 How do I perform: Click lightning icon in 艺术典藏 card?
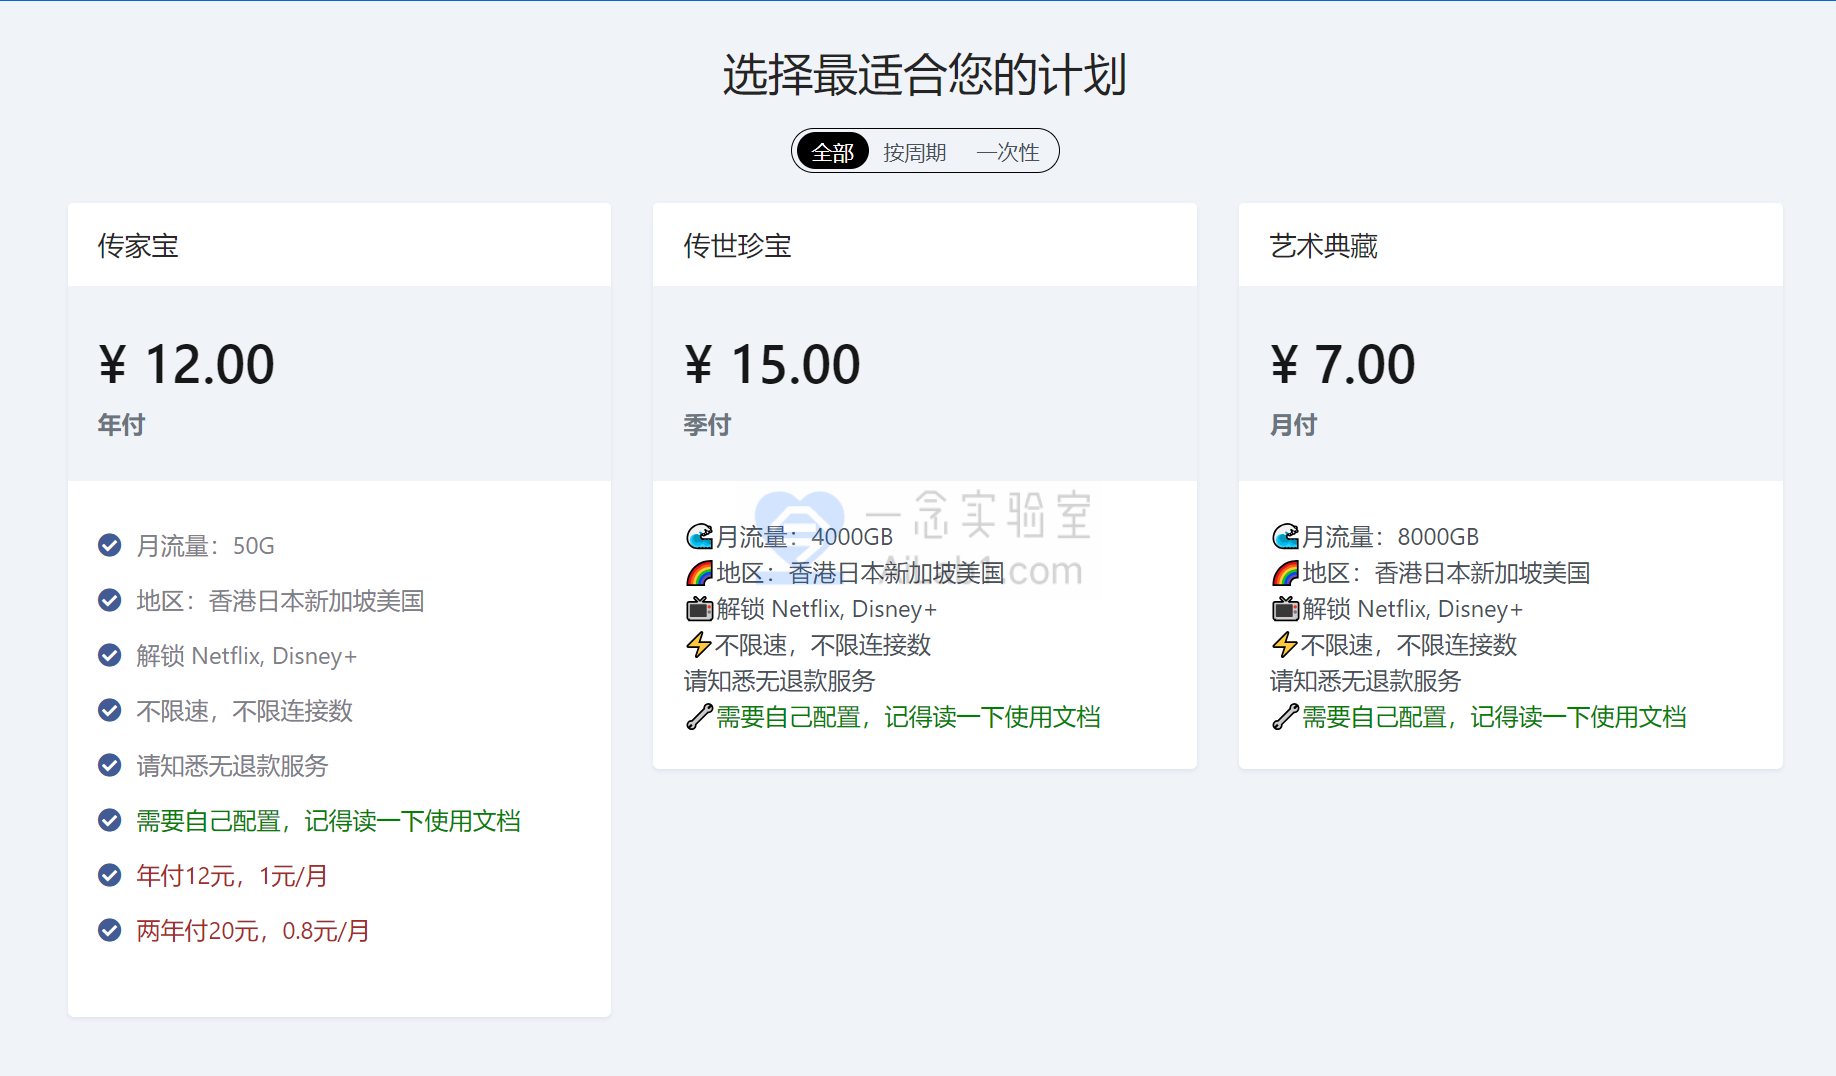(x=1285, y=645)
